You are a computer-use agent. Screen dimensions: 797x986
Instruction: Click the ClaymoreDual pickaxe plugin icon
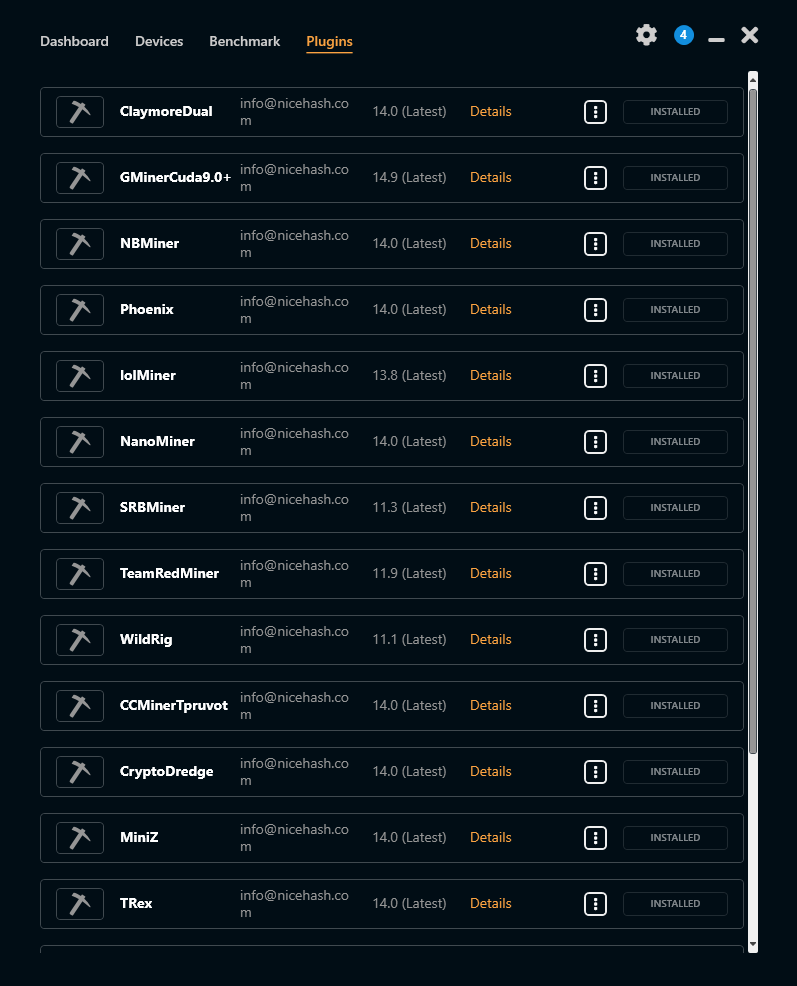tap(80, 112)
